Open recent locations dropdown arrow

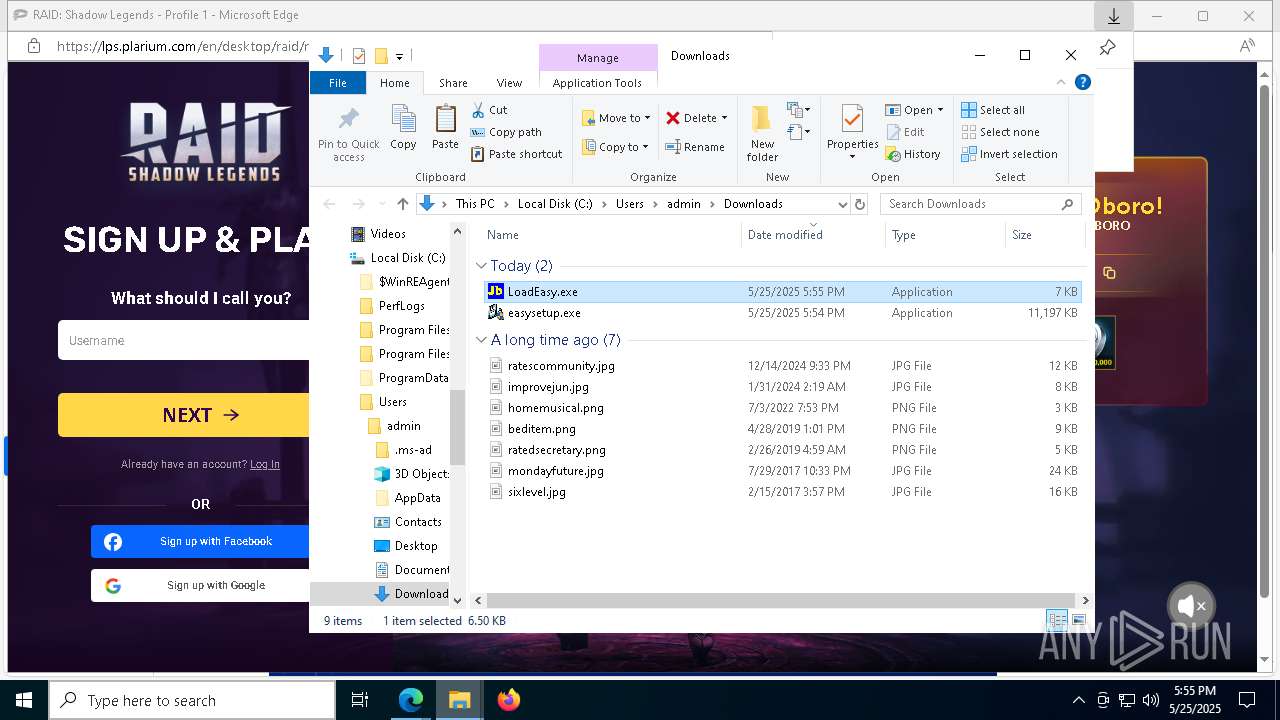(x=381, y=204)
